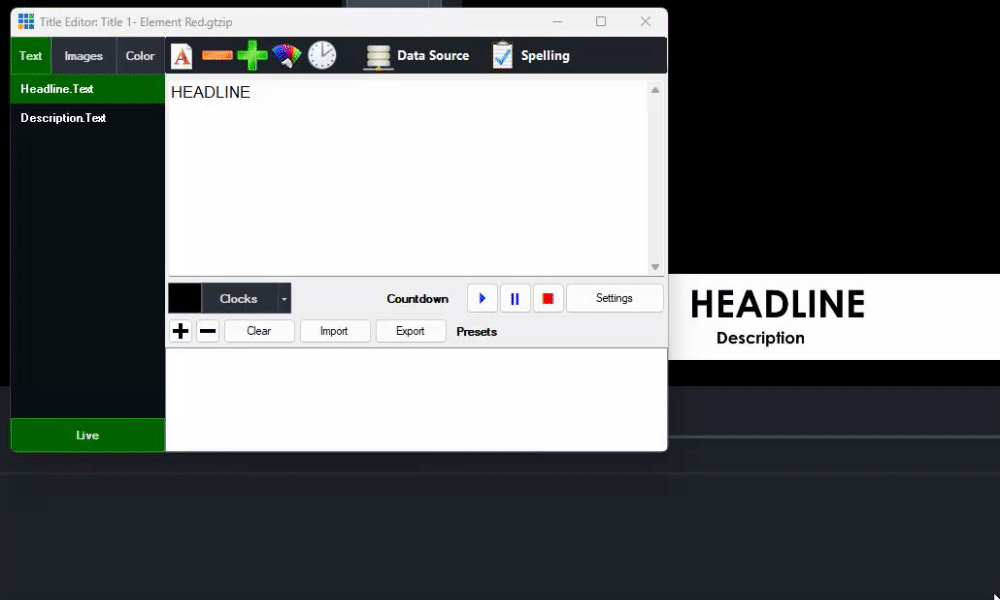Click the plus icon below Clocks
The height and width of the screenshot is (600, 1000).
180,330
